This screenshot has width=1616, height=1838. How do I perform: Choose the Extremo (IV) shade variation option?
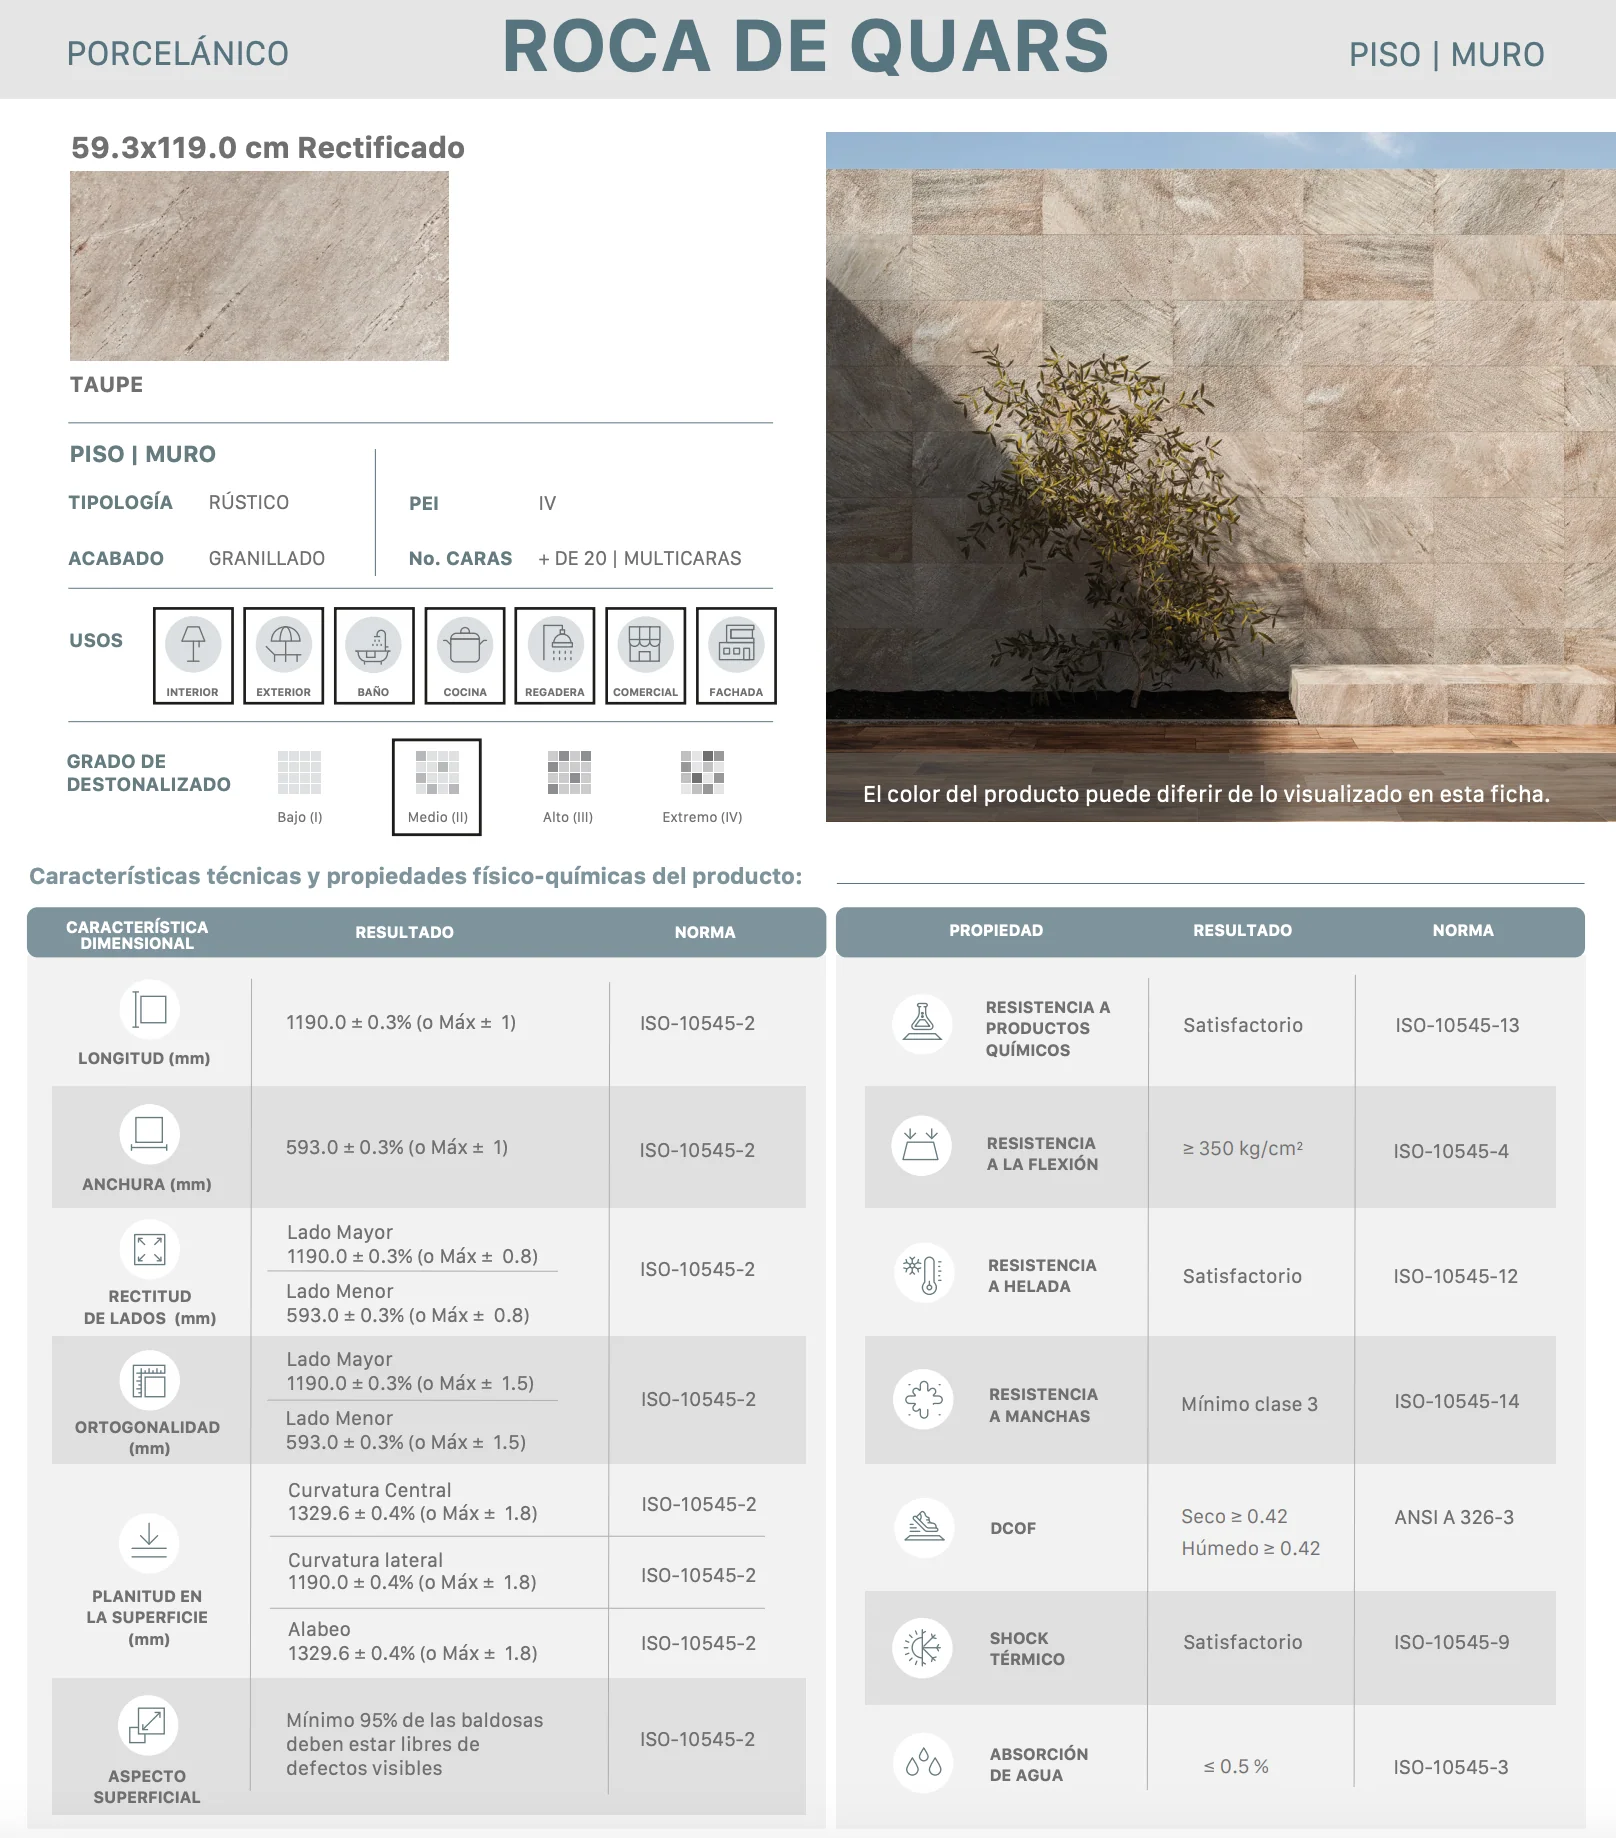[x=702, y=787]
